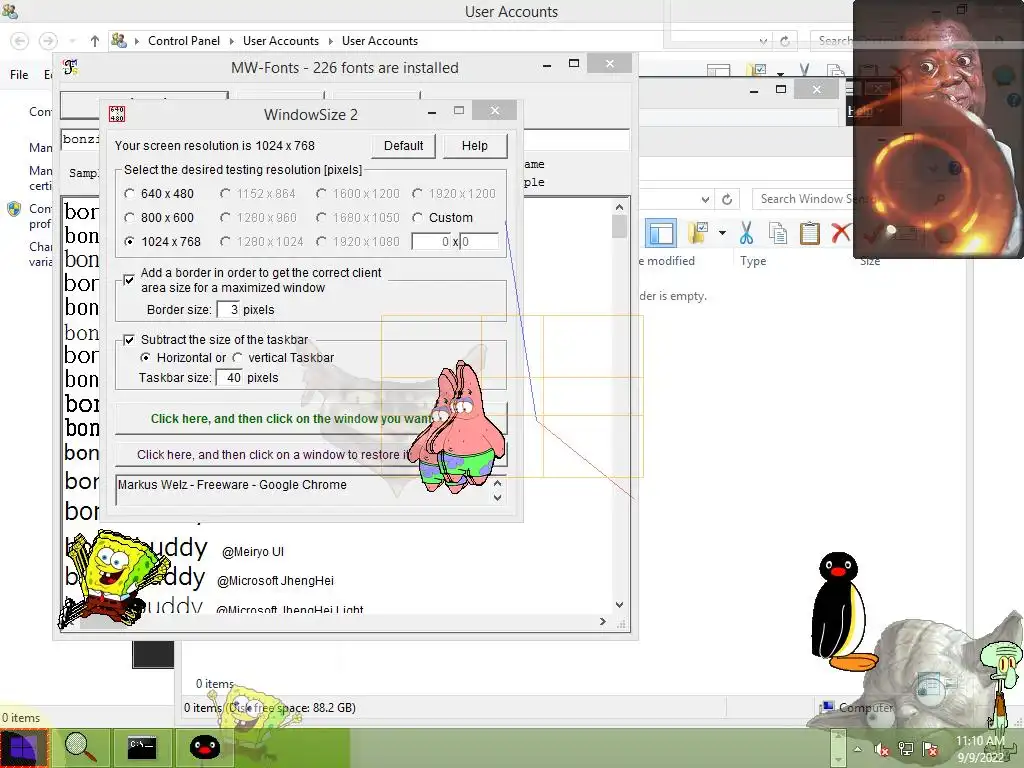Expand the Search Window address path dropdown
The width and height of the screenshot is (1024, 768).
[705, 199]
